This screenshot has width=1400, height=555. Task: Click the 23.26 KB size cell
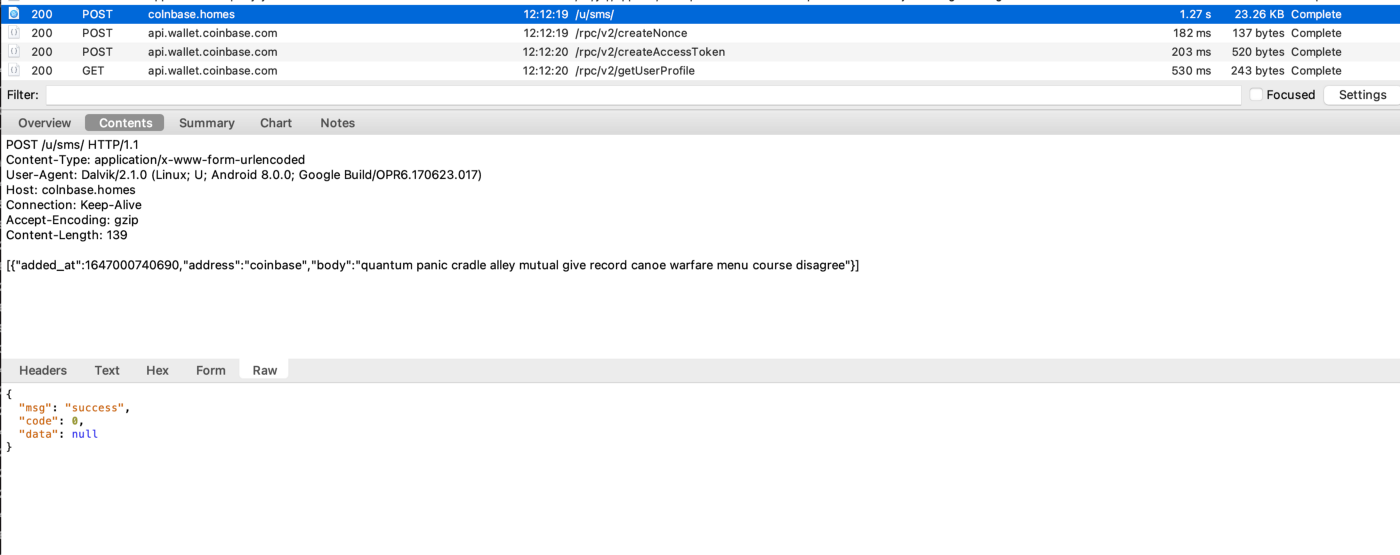(1259, 14)
